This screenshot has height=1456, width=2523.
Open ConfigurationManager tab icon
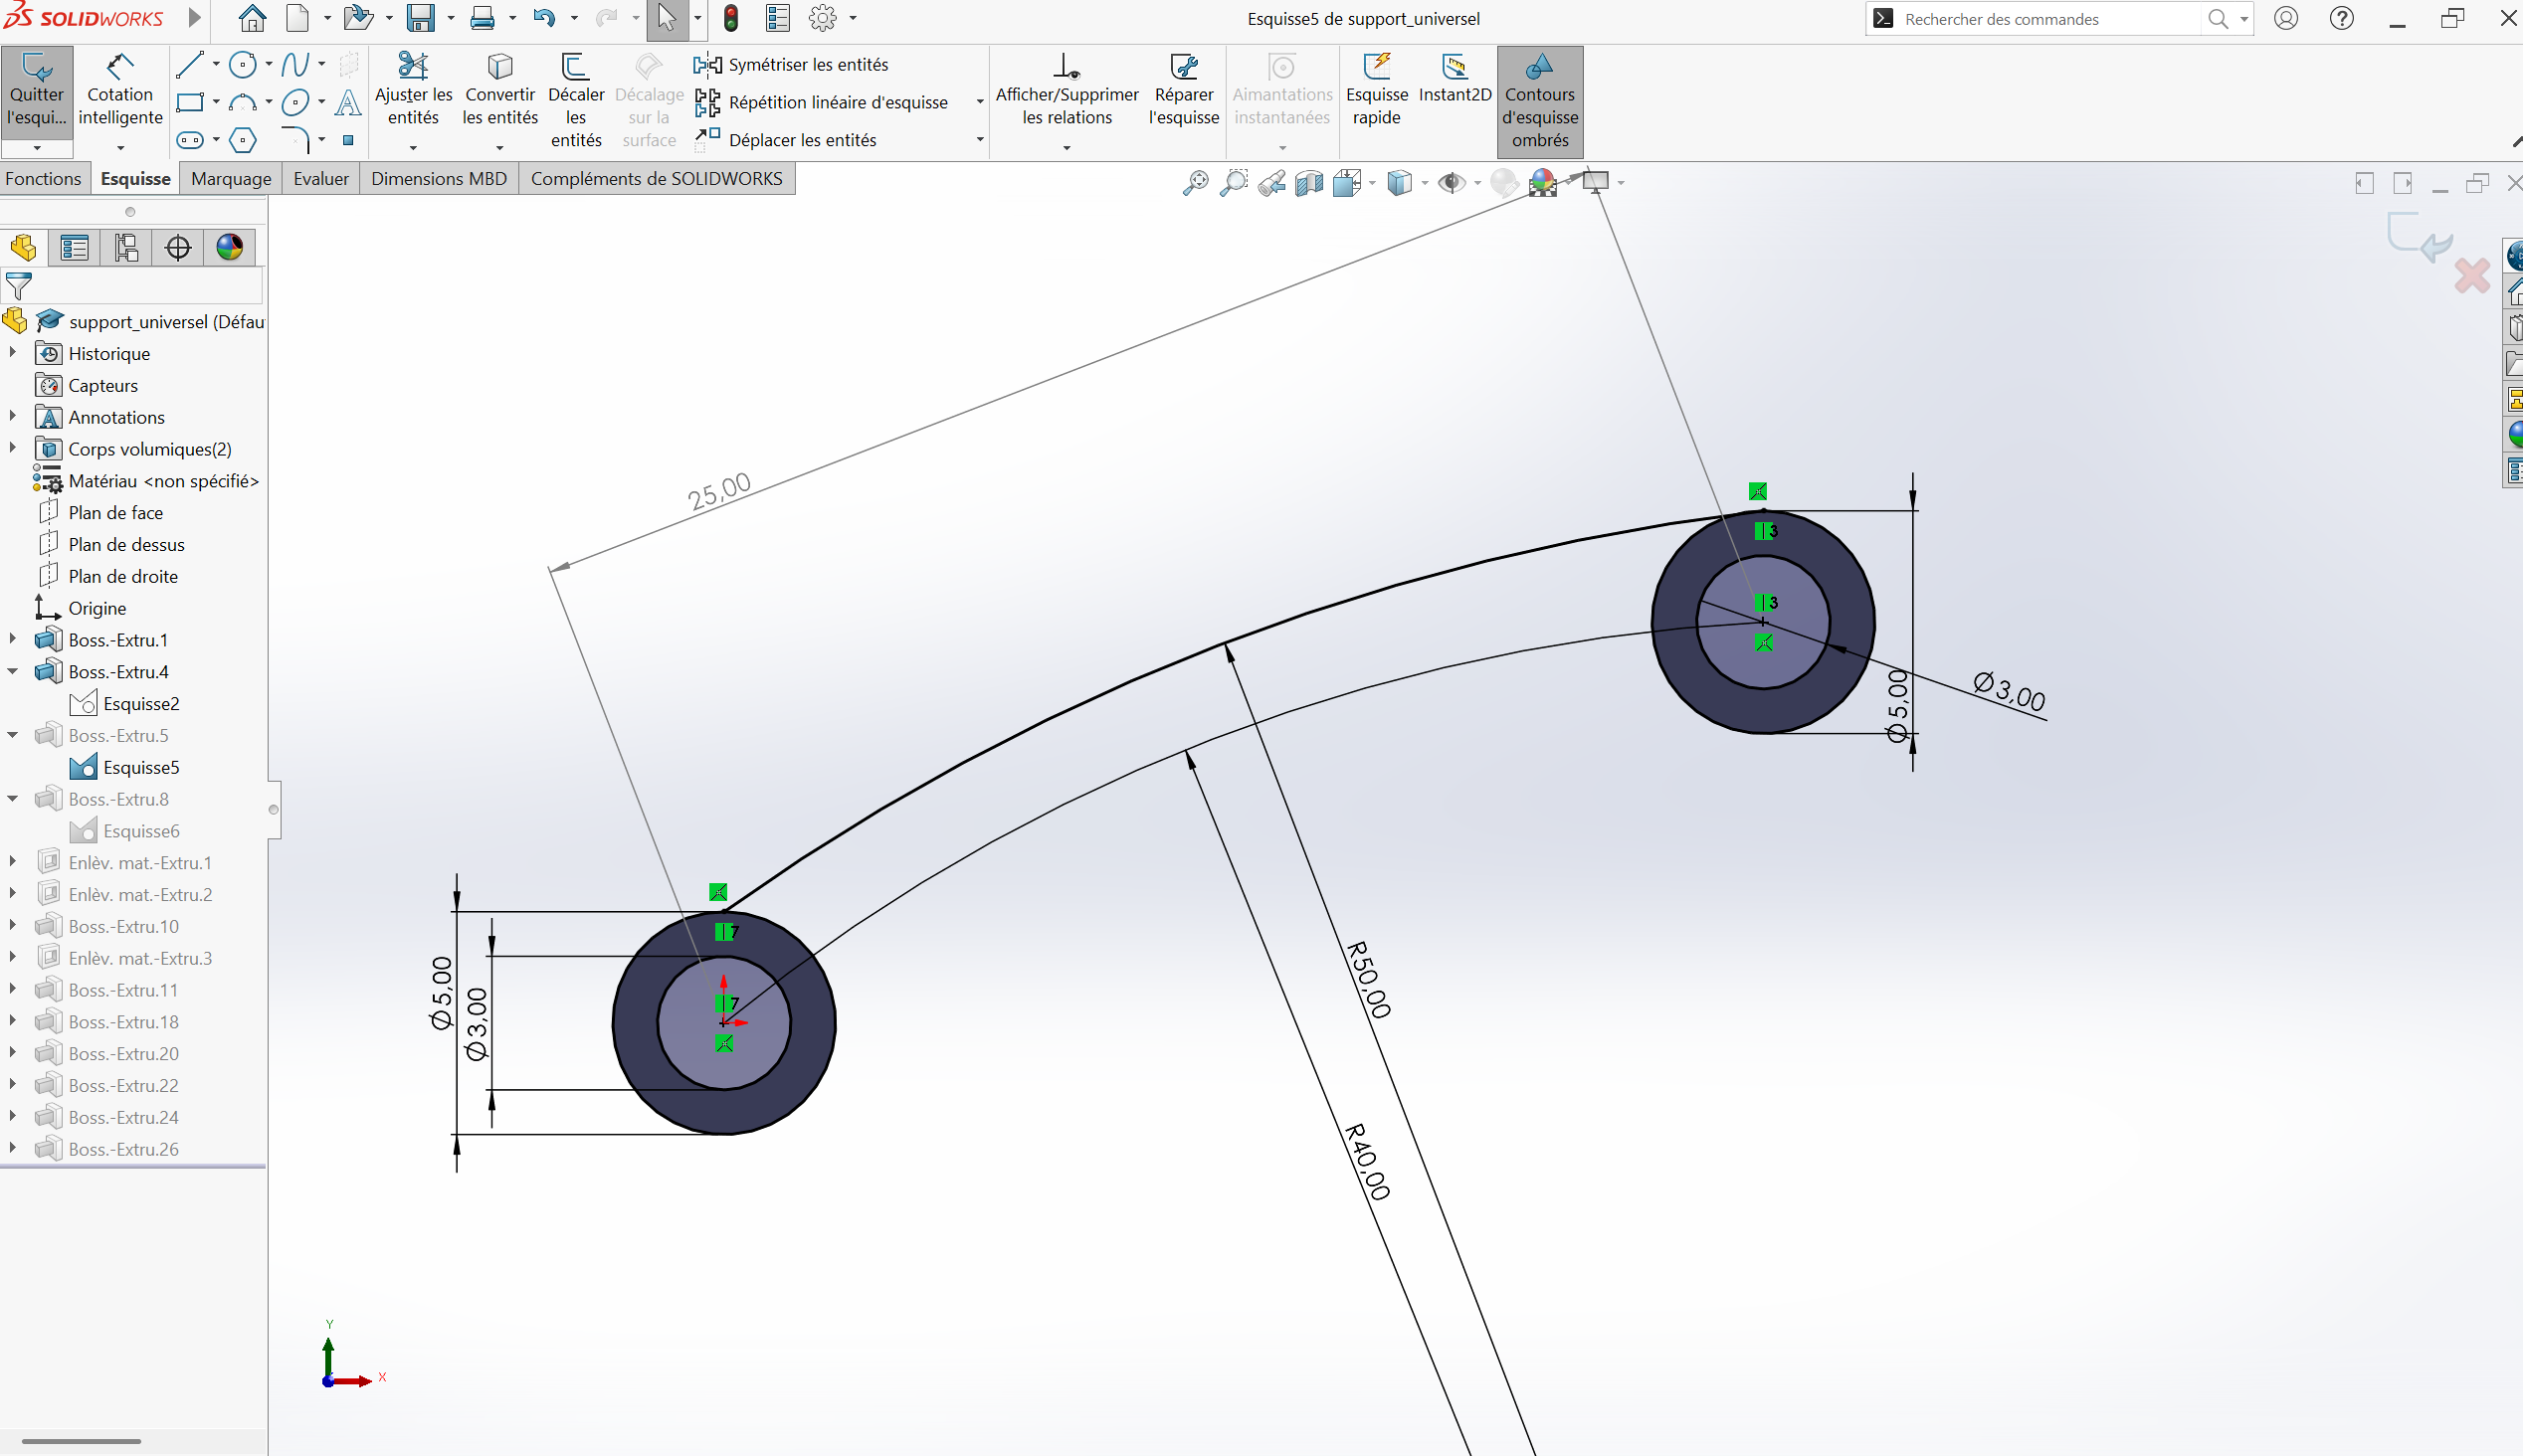point(126,247)
